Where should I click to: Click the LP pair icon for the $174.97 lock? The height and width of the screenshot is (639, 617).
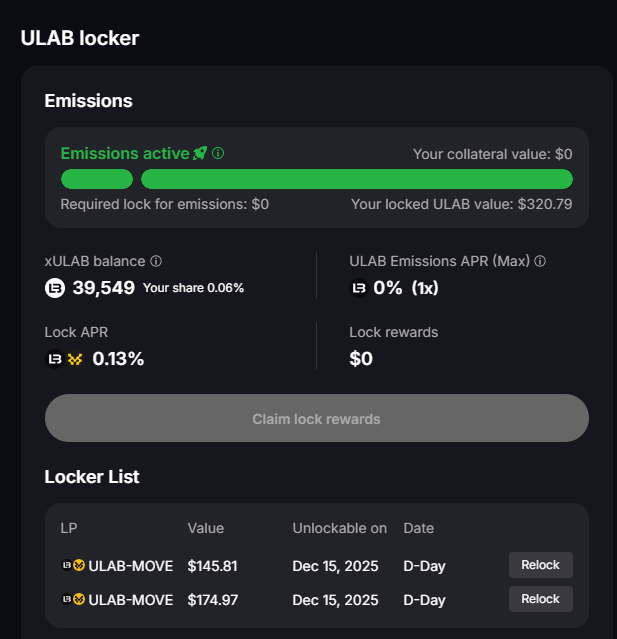click(x=73, y=599)
